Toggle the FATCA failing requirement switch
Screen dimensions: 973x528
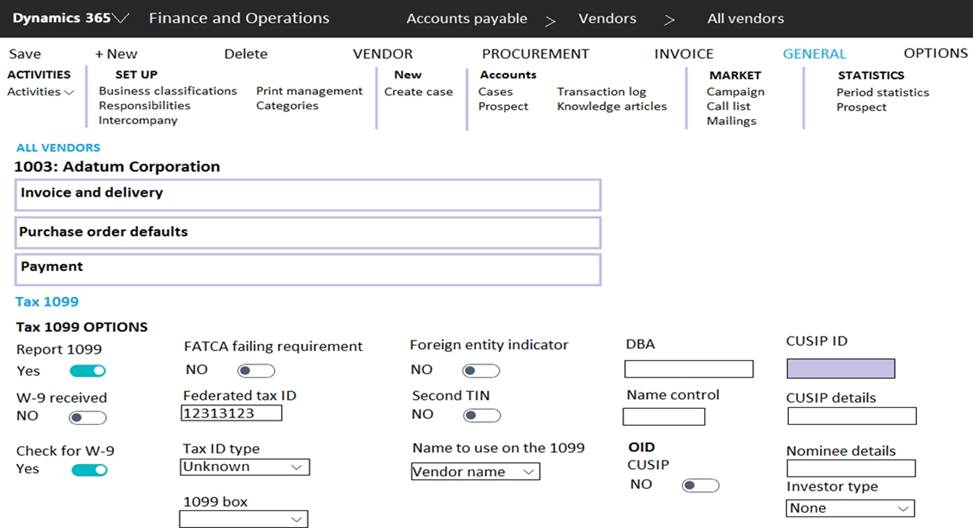[x=255, y=370]
